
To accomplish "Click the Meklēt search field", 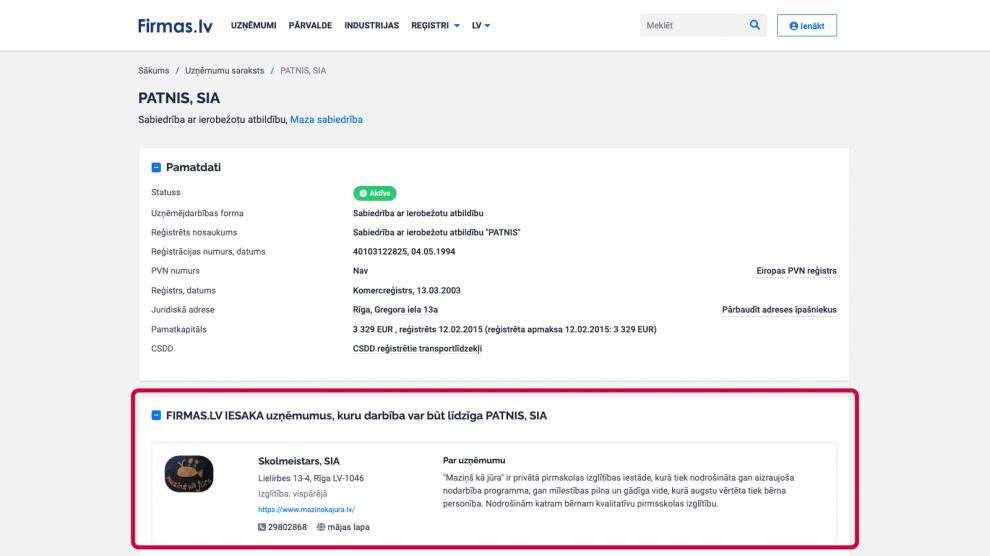I will click(692, 25).
